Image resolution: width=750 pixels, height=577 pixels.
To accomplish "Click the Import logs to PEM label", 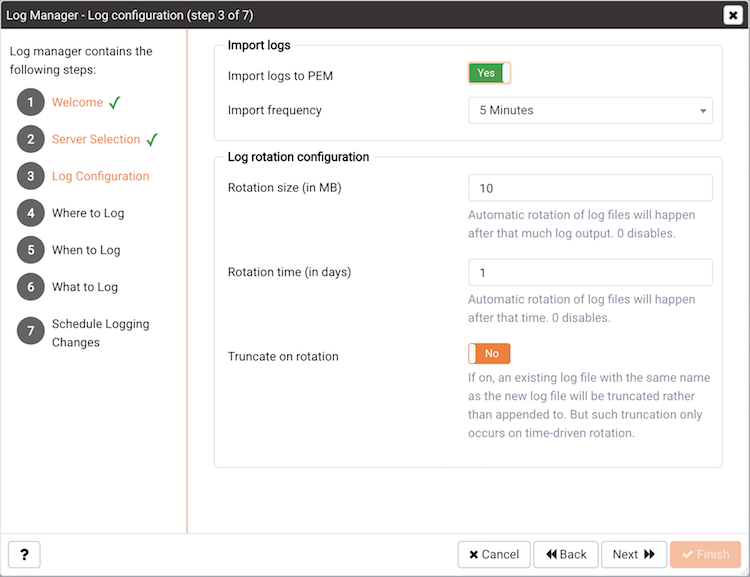I will [280, 76].
